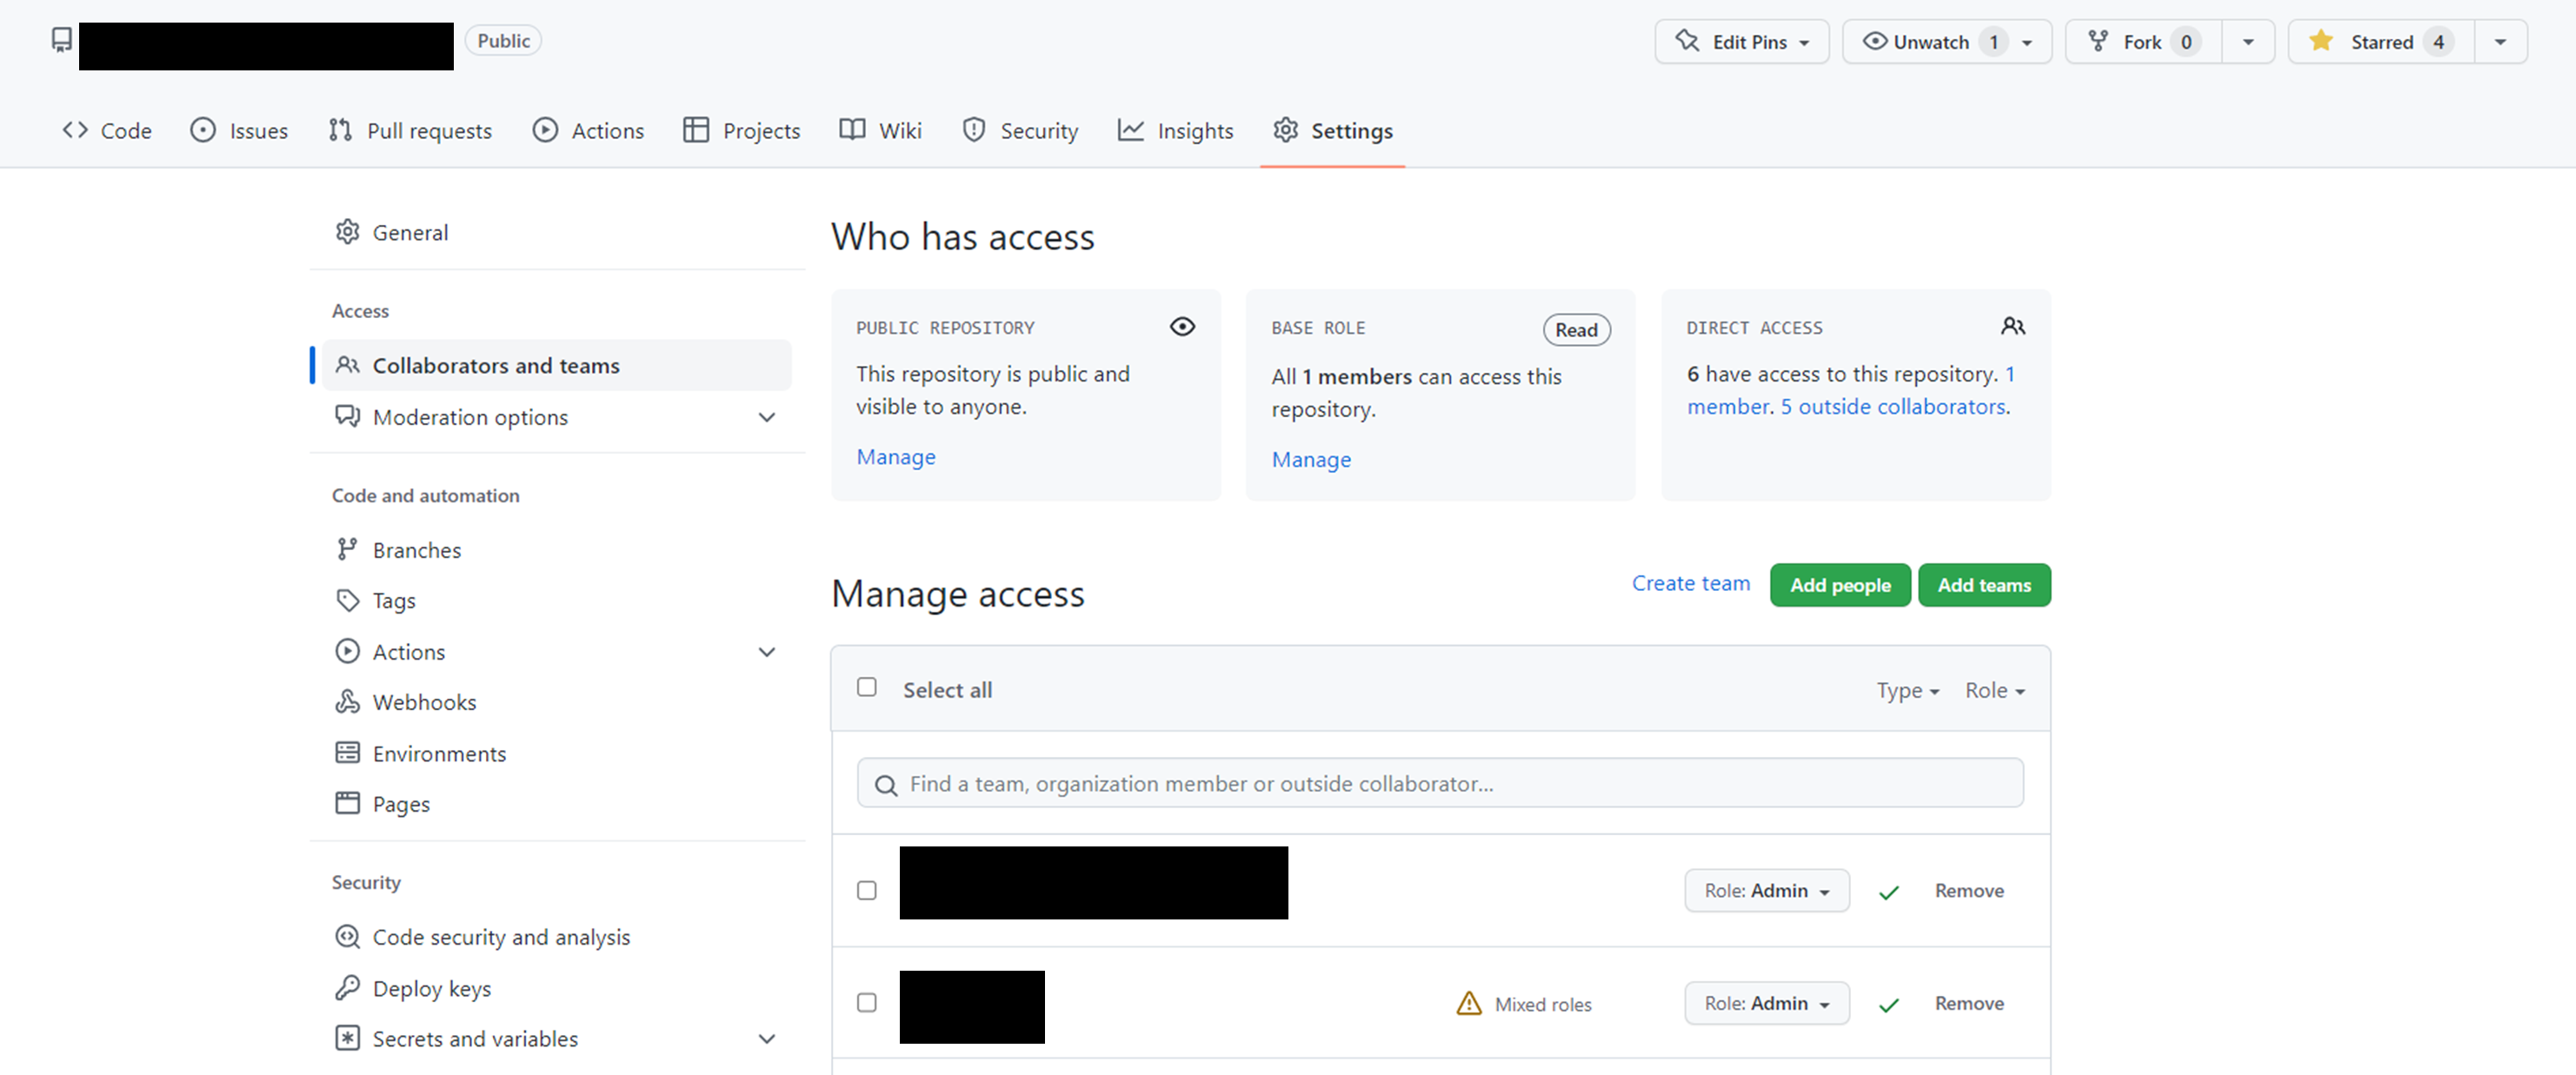Open Role: Admin dropdown in first row

tap(1766, 890)
